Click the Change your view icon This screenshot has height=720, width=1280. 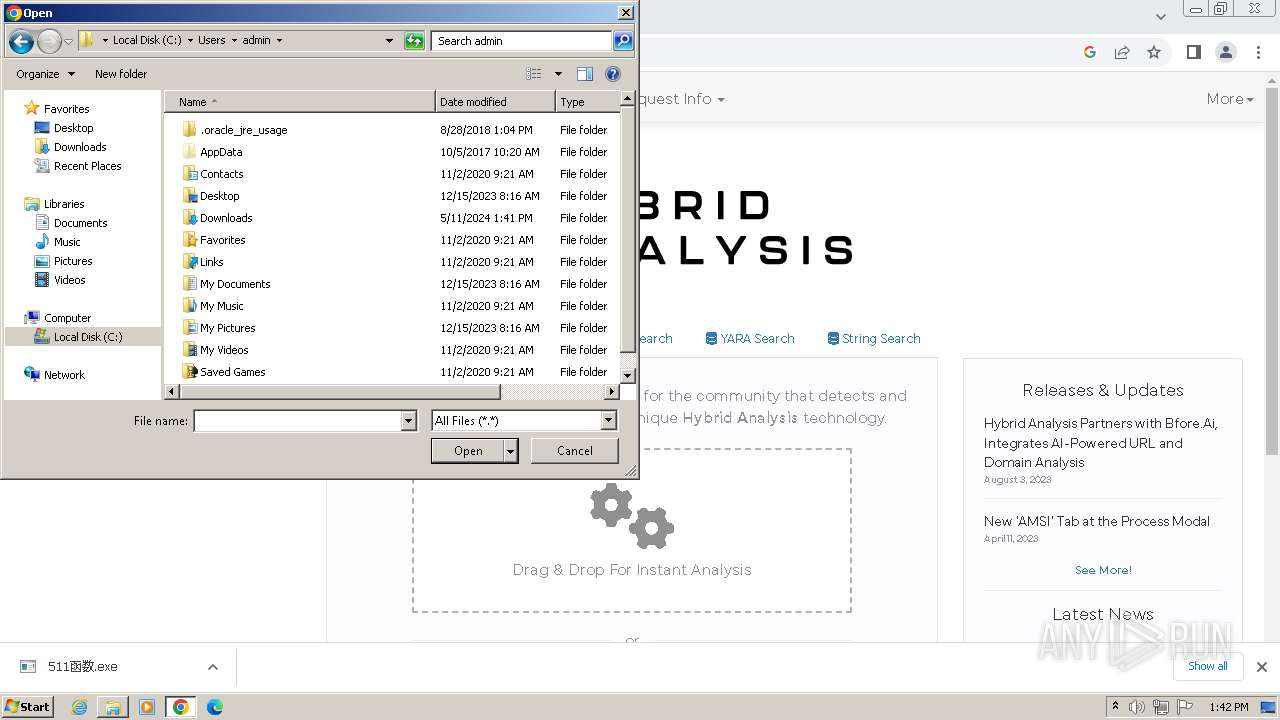pyautogui.click(x=534, y=74)
